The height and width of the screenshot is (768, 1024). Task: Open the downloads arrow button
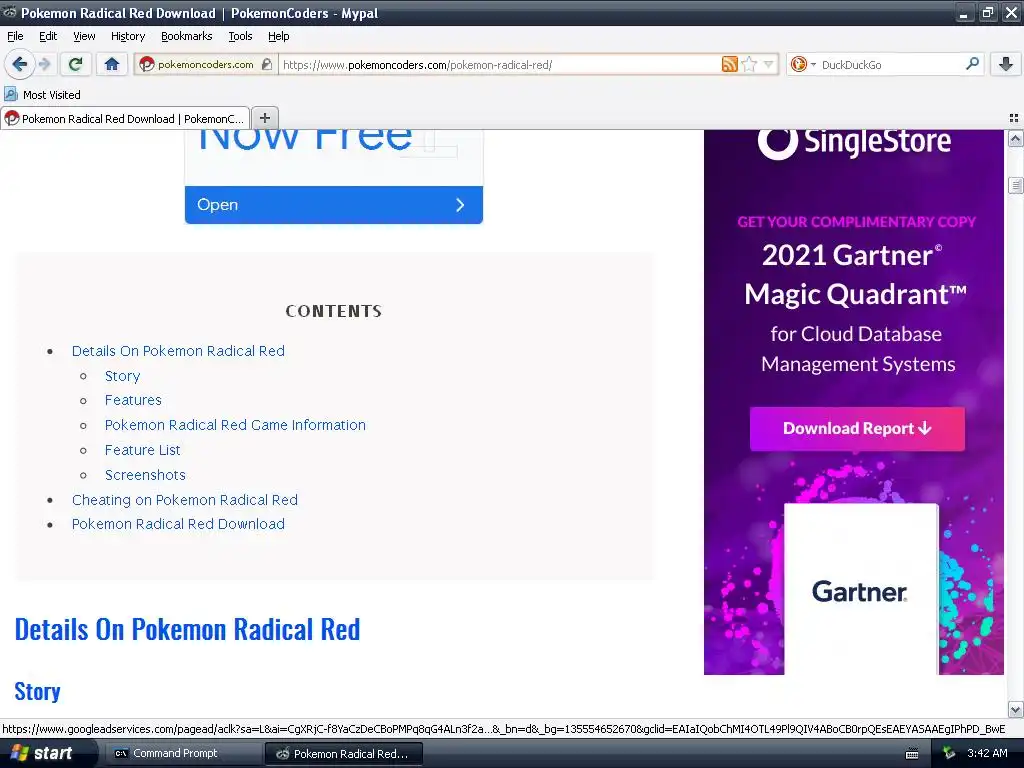(1006, 64)
